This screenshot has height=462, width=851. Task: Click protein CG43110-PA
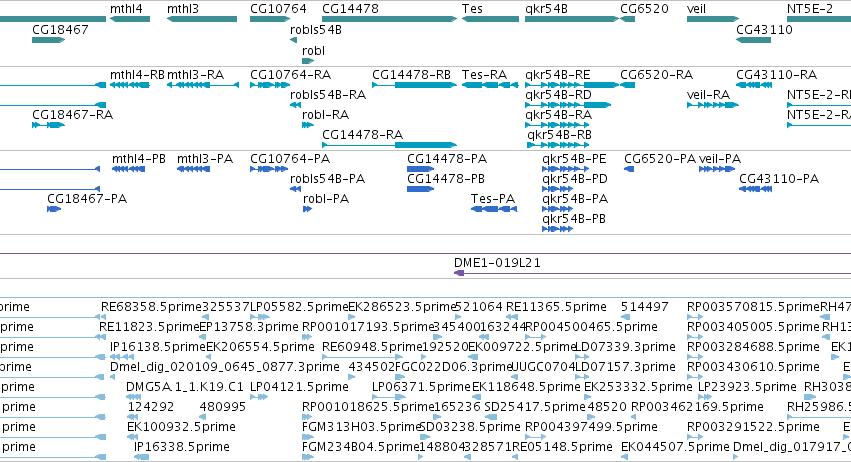pyautogui.click(x=779, y=179)
